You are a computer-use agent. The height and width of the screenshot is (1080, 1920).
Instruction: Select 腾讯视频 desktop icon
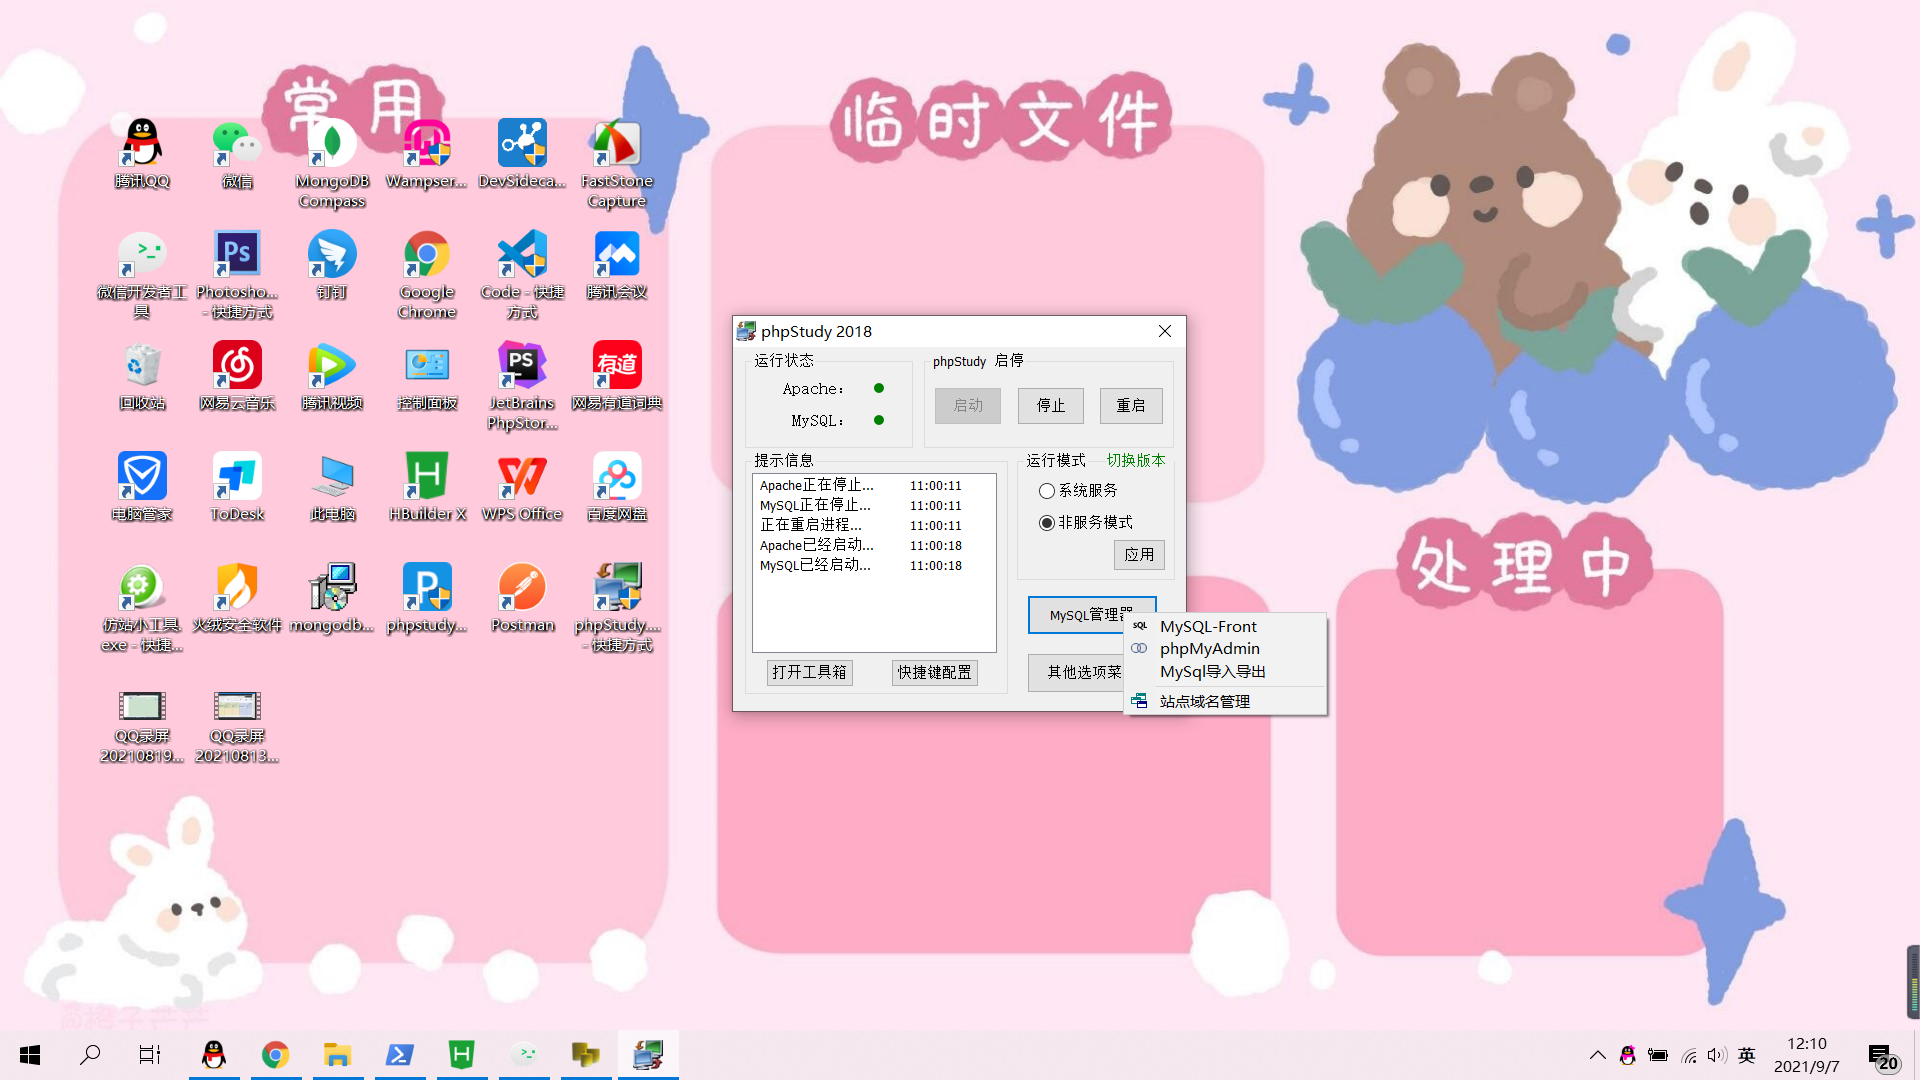(332, 377)
